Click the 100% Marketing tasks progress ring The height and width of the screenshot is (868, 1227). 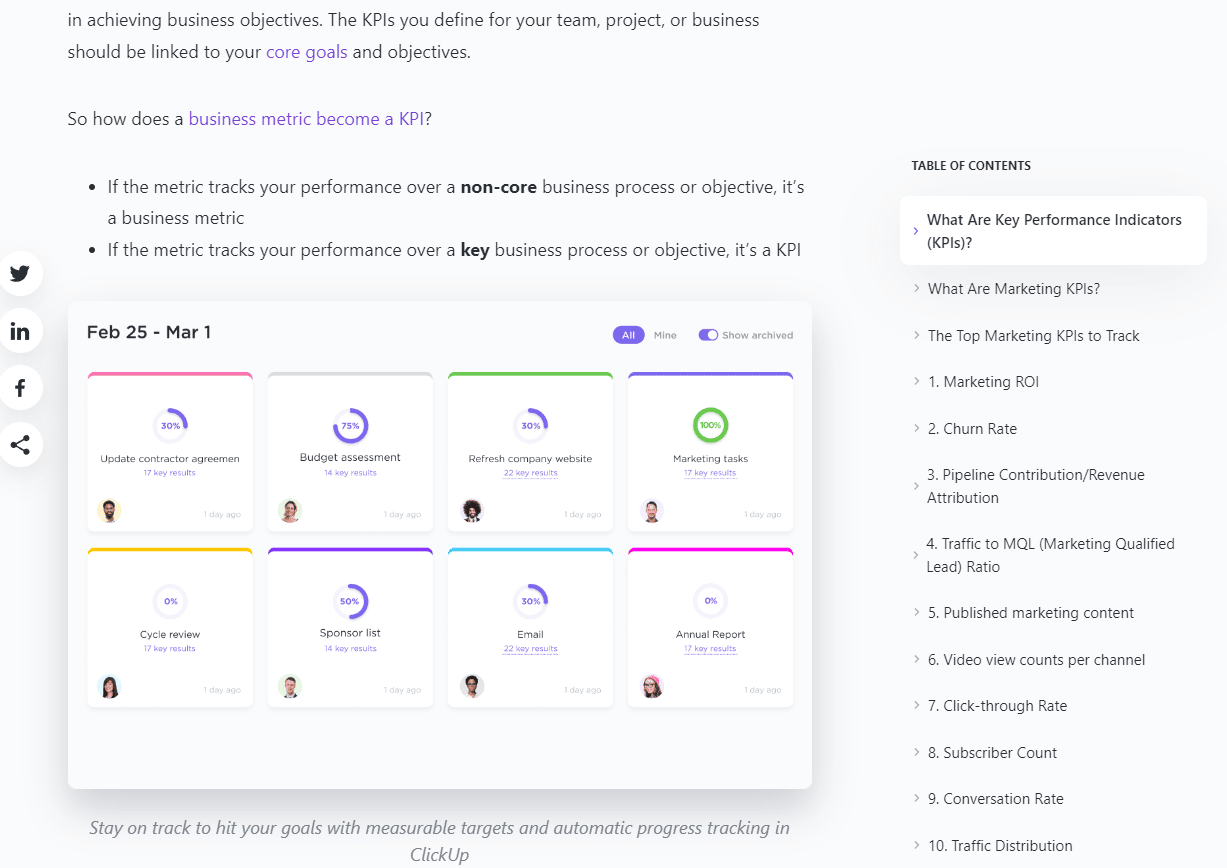point(710,425)
